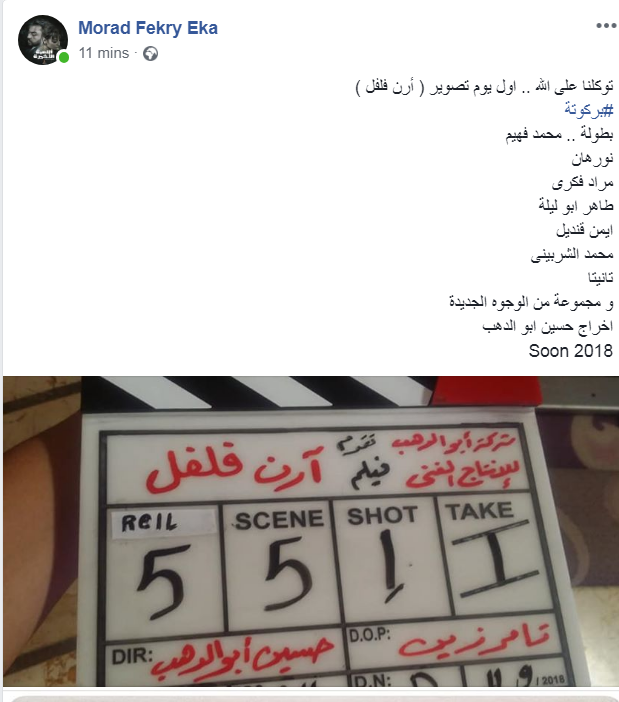Click the name نورهان in the post
This screenshot has height=702, width=619.
tap(592, 158)
